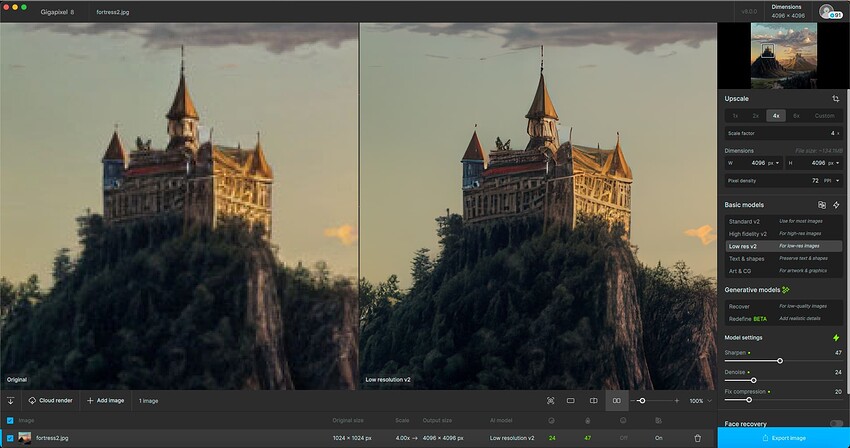Adjust the Sharpen slider handle
Screen dimensions: 850x448
[x=780, y=361]
